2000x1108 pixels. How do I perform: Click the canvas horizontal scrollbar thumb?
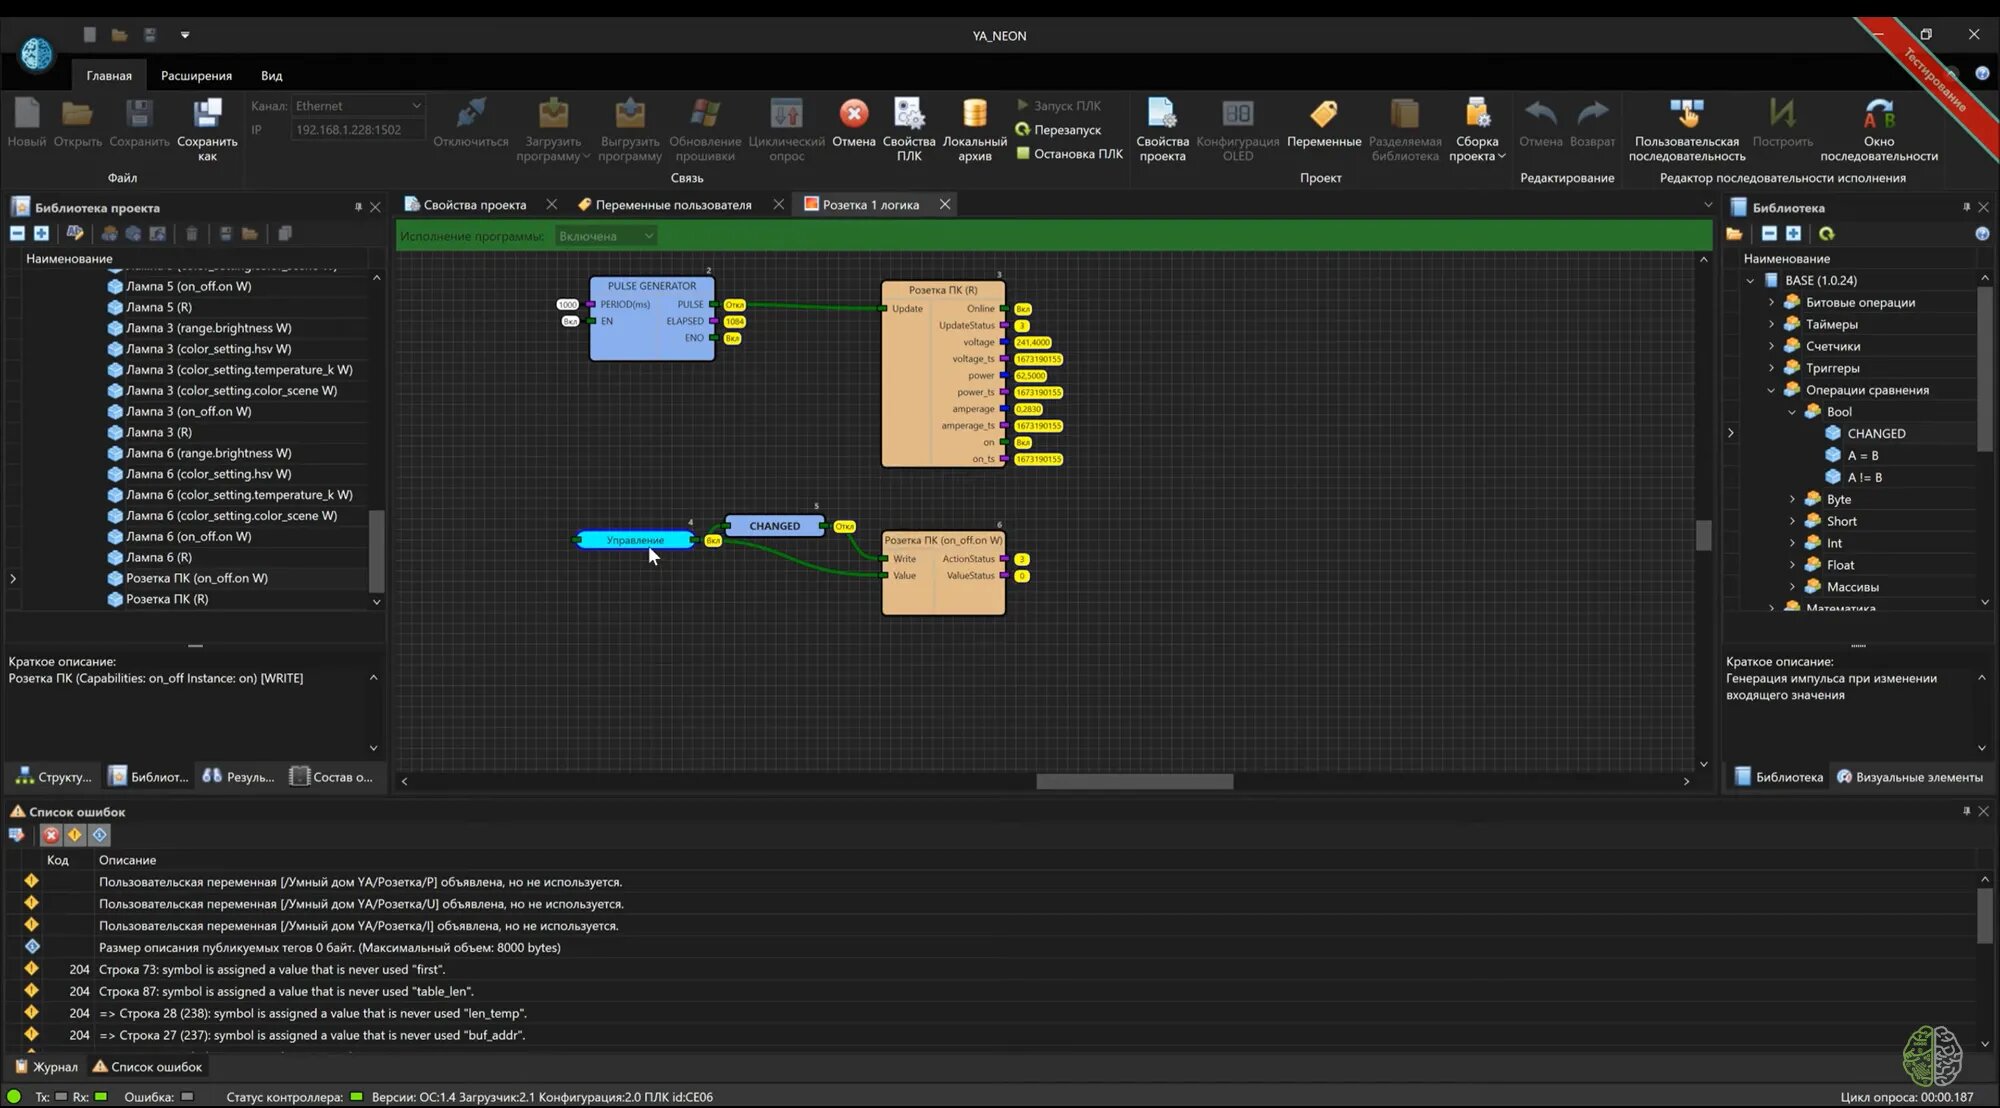coord(1134,782)
